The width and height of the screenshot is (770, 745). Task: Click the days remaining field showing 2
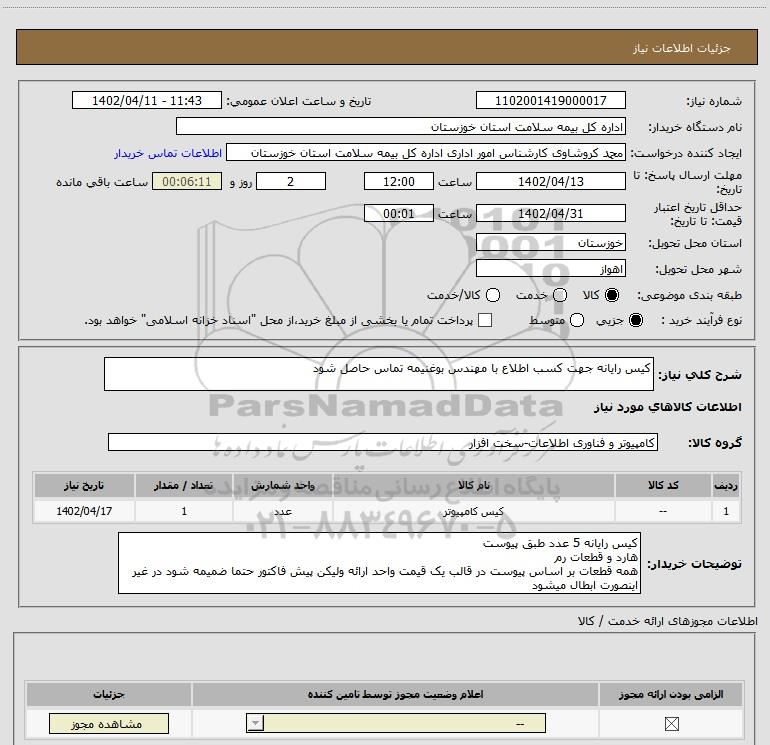click(x=291, y=182)
